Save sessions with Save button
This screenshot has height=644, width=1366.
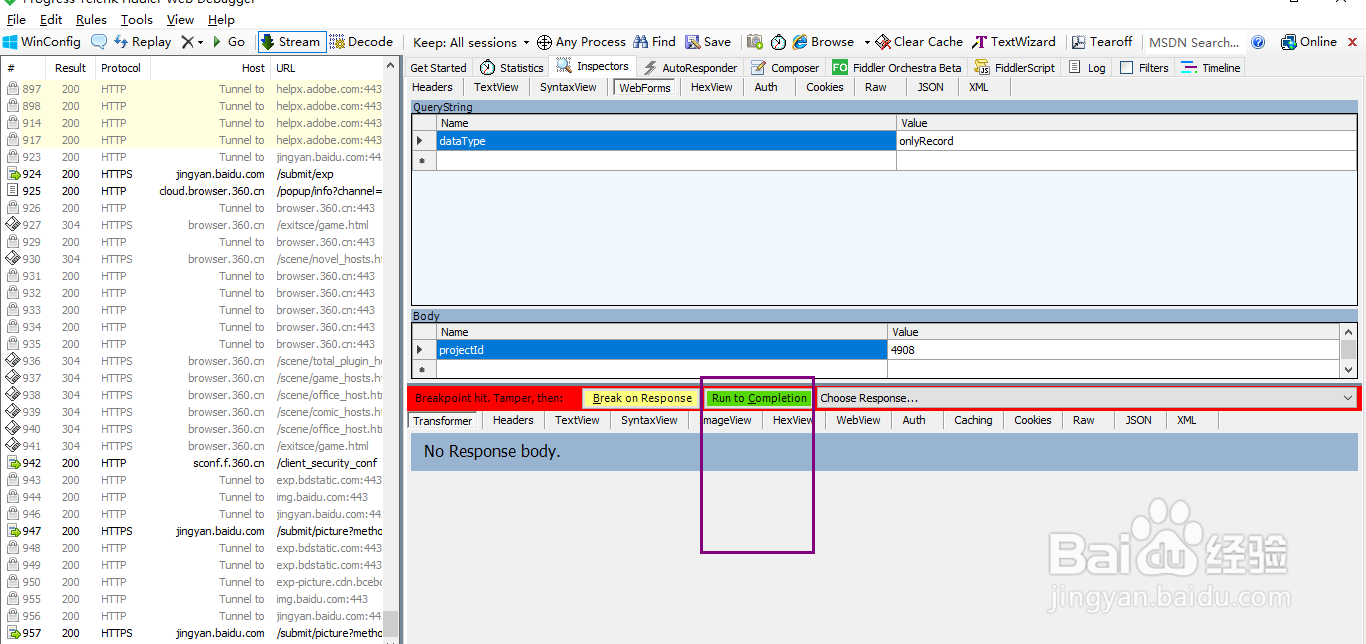(708, 42)
